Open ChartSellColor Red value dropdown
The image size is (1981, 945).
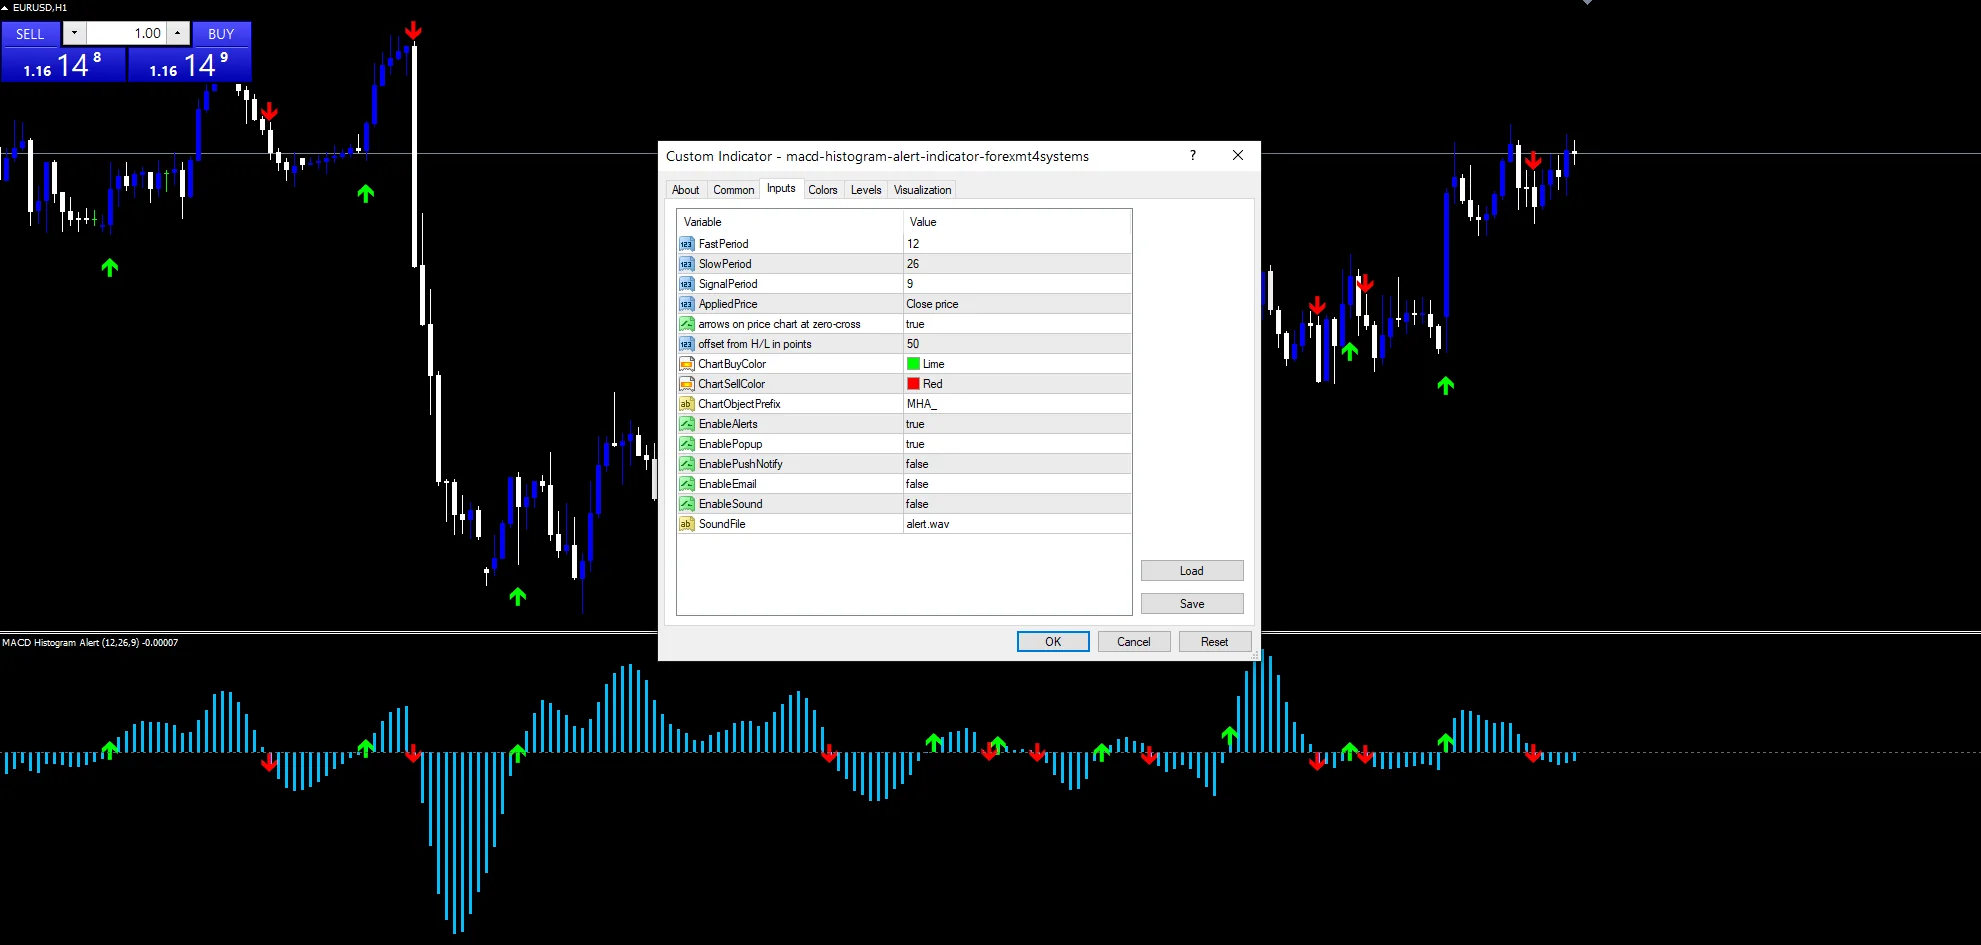[x=1017, y=384]
